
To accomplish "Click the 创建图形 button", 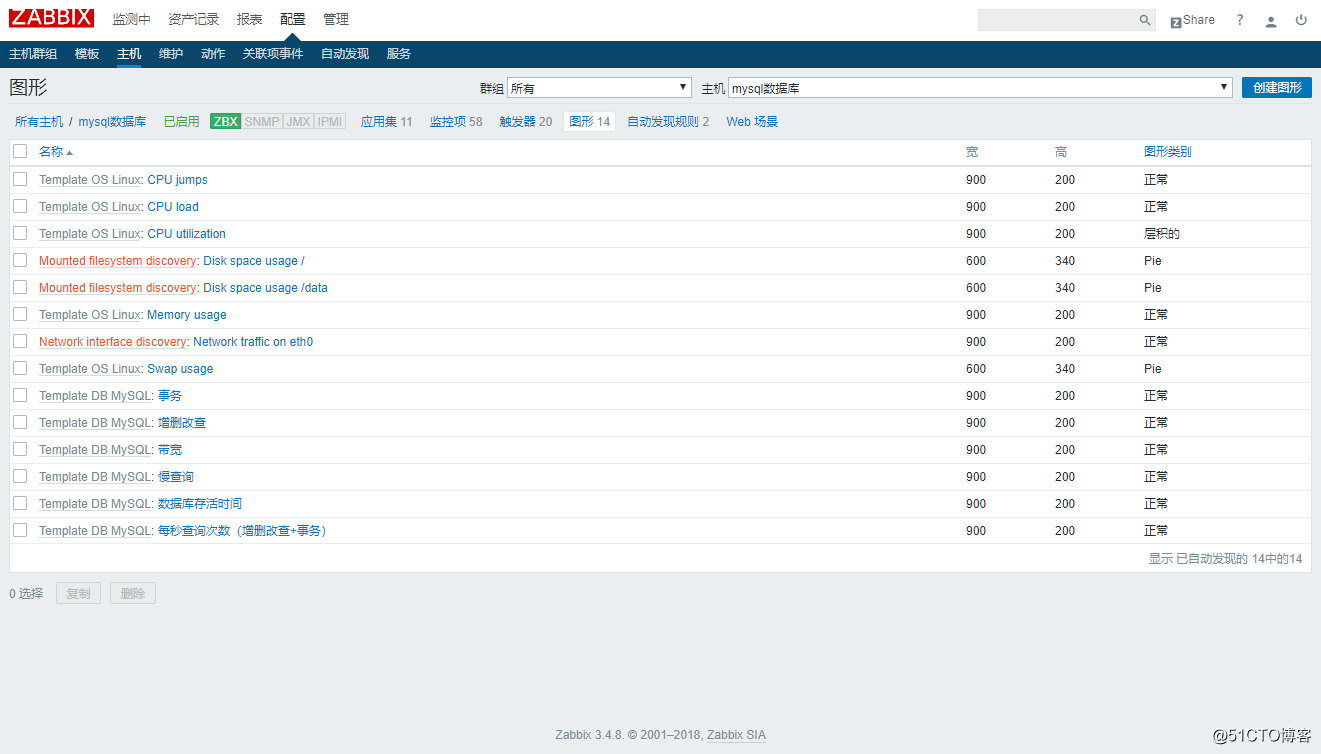I will pyautogui.click(x=1277, y=88).
